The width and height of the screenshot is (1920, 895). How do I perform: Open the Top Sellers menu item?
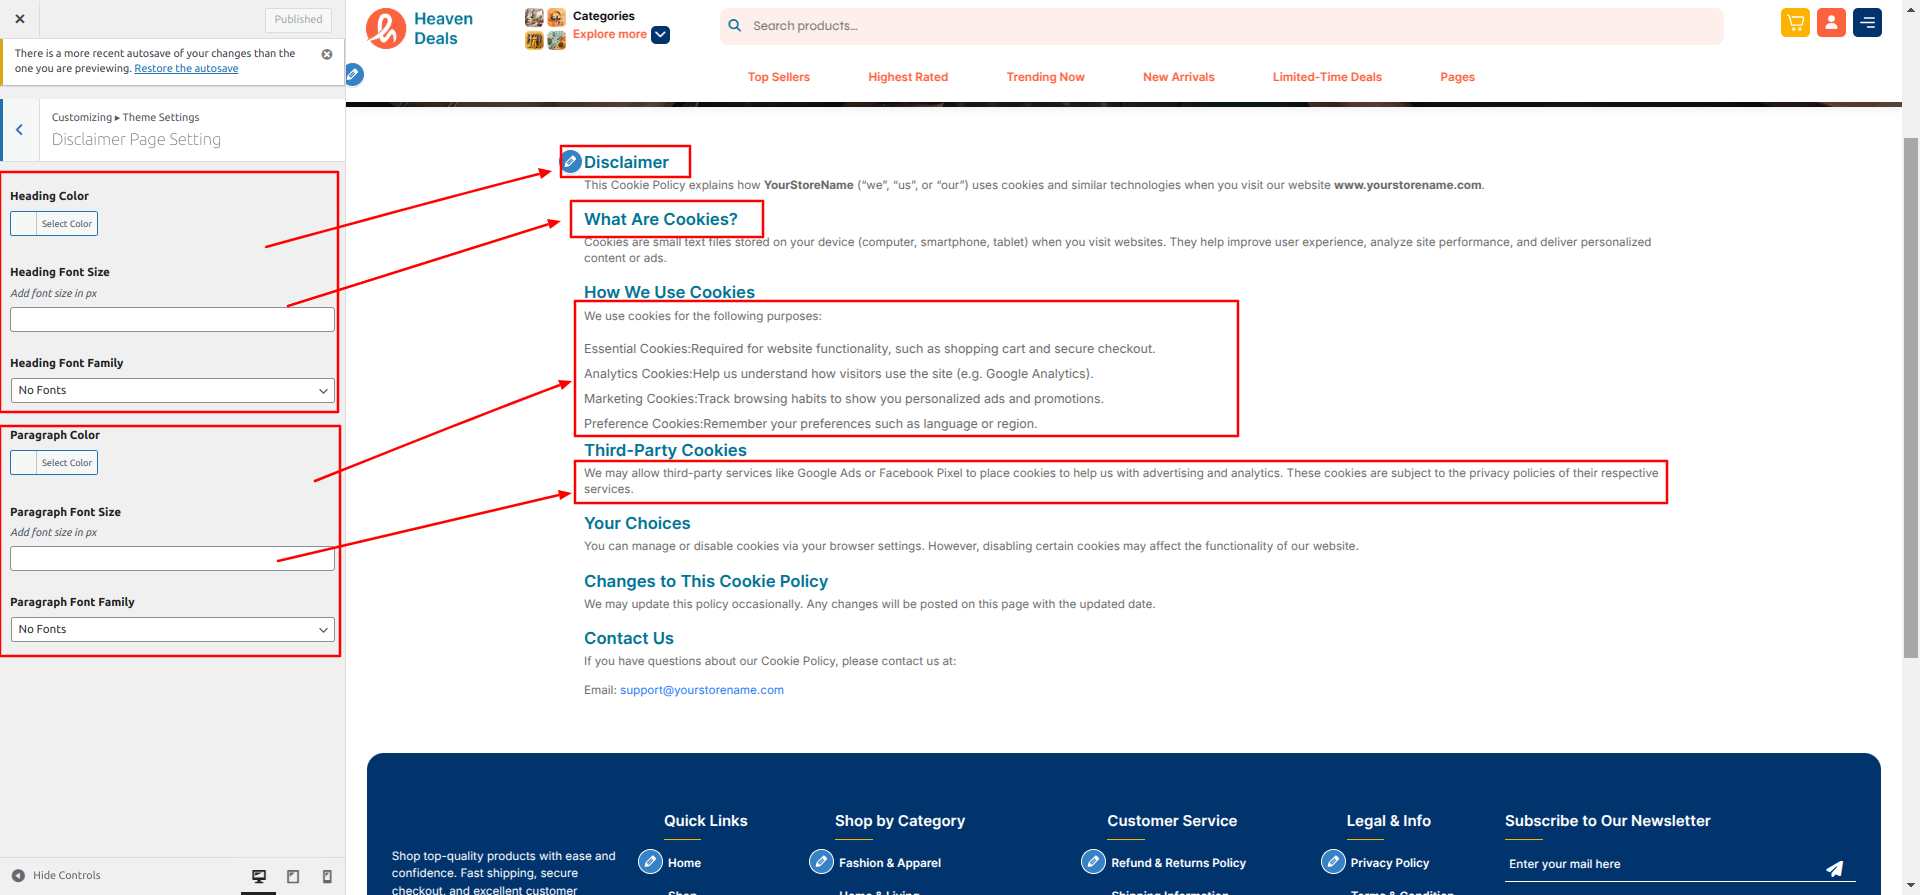779,77
